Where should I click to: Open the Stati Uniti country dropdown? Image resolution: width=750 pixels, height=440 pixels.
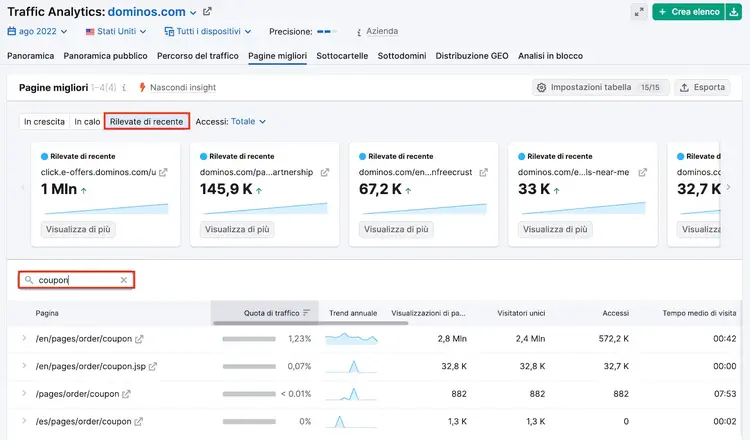pyautogui.click(x=115, y=32)
